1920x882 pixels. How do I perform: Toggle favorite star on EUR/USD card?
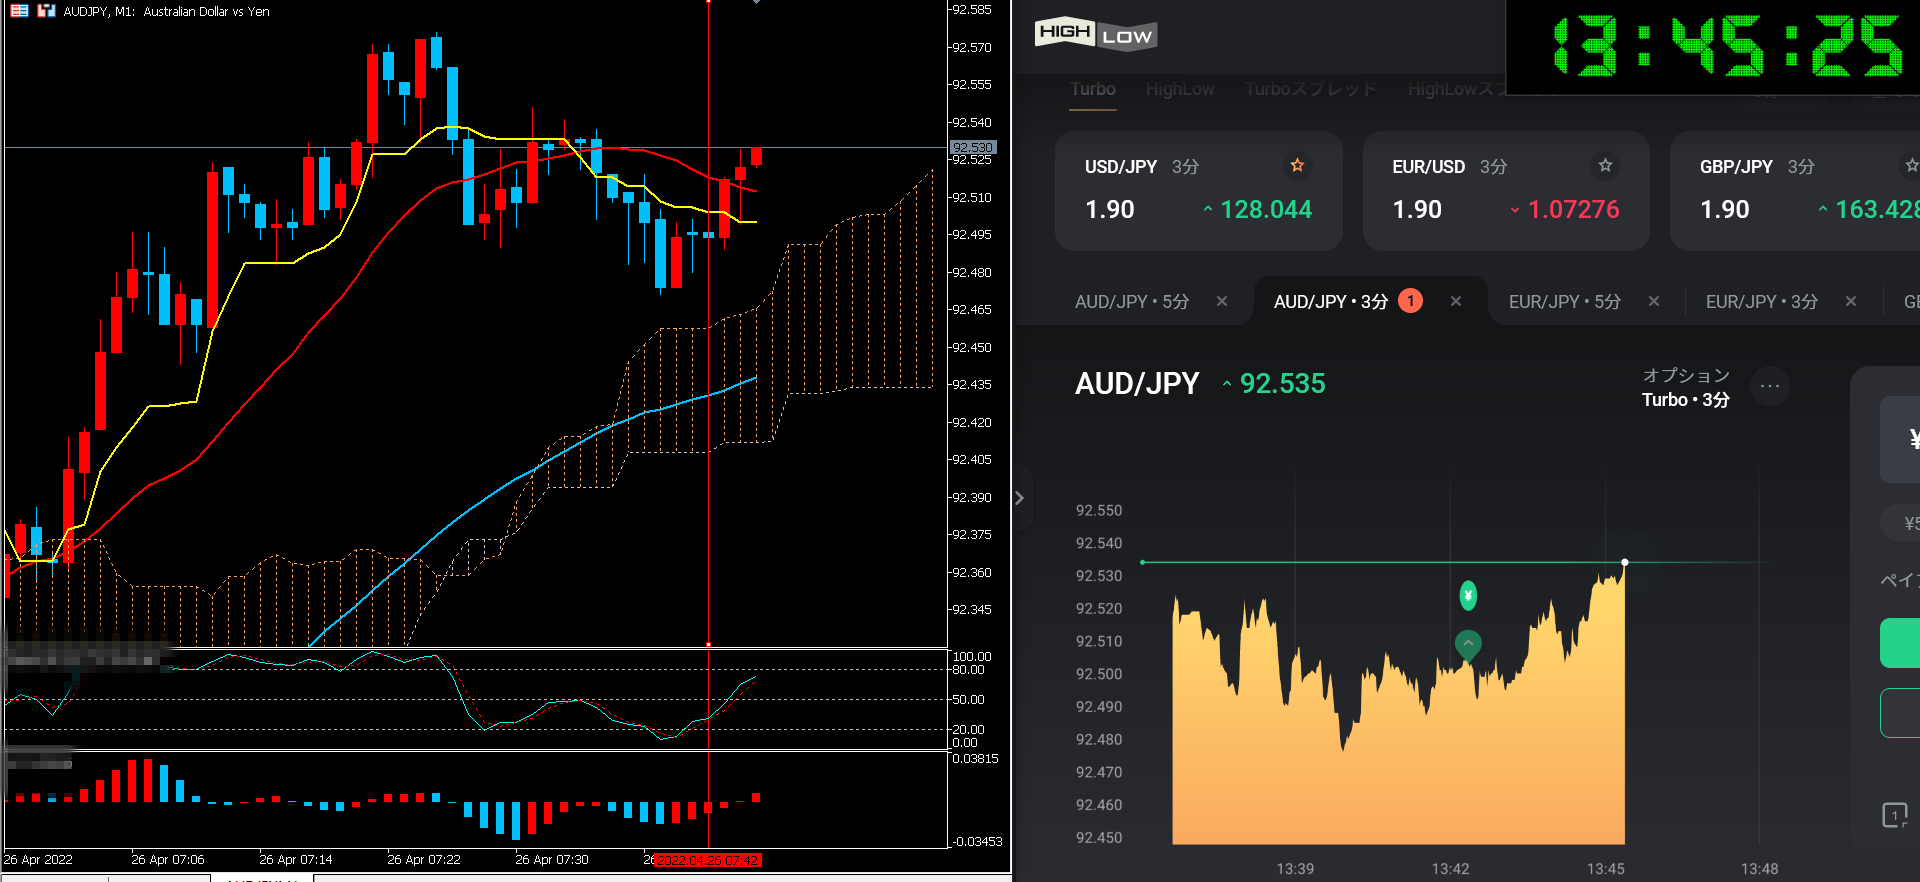pos(1605,166)
